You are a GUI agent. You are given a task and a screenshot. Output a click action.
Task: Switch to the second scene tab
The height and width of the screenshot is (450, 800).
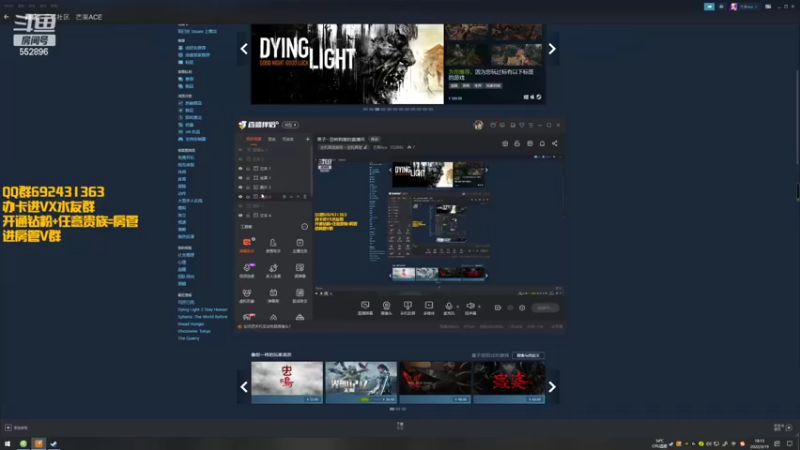coord(272,139)
